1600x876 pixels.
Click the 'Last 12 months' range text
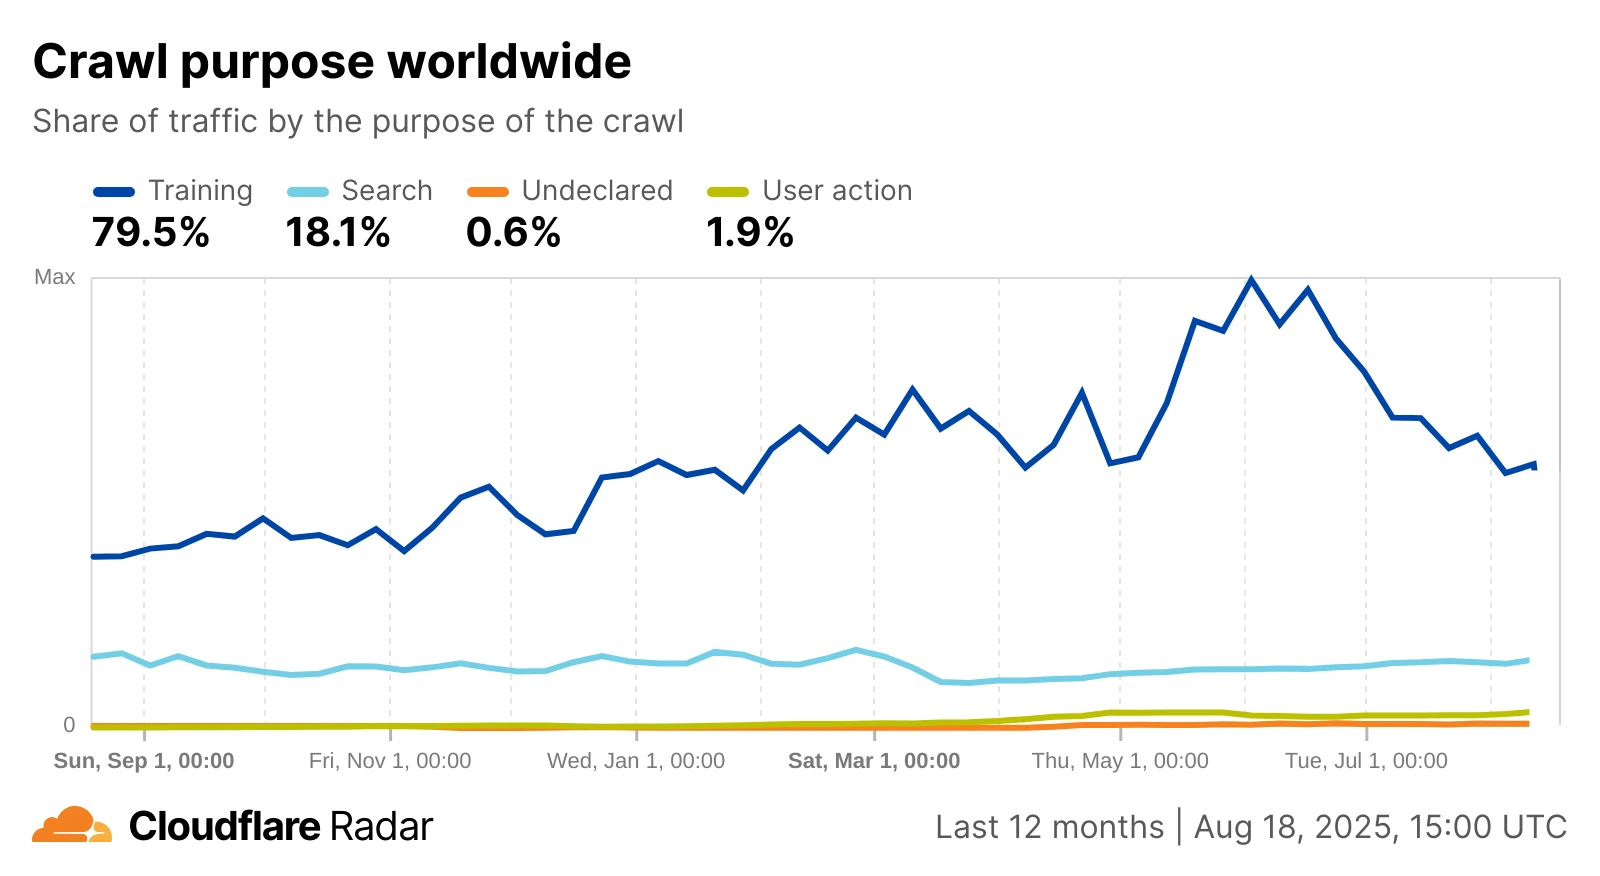[1049, 827]
